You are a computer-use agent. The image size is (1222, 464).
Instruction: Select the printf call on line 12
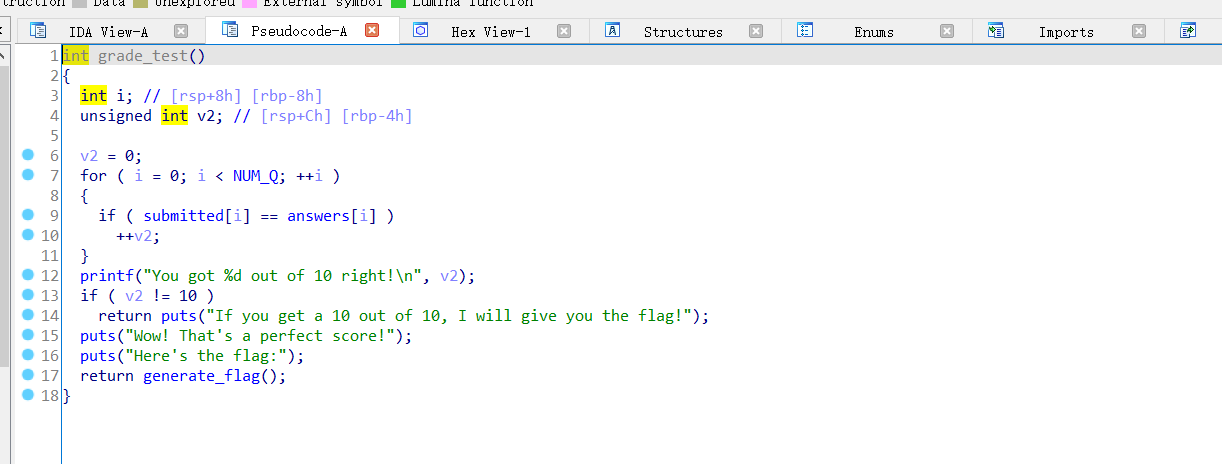107,276
